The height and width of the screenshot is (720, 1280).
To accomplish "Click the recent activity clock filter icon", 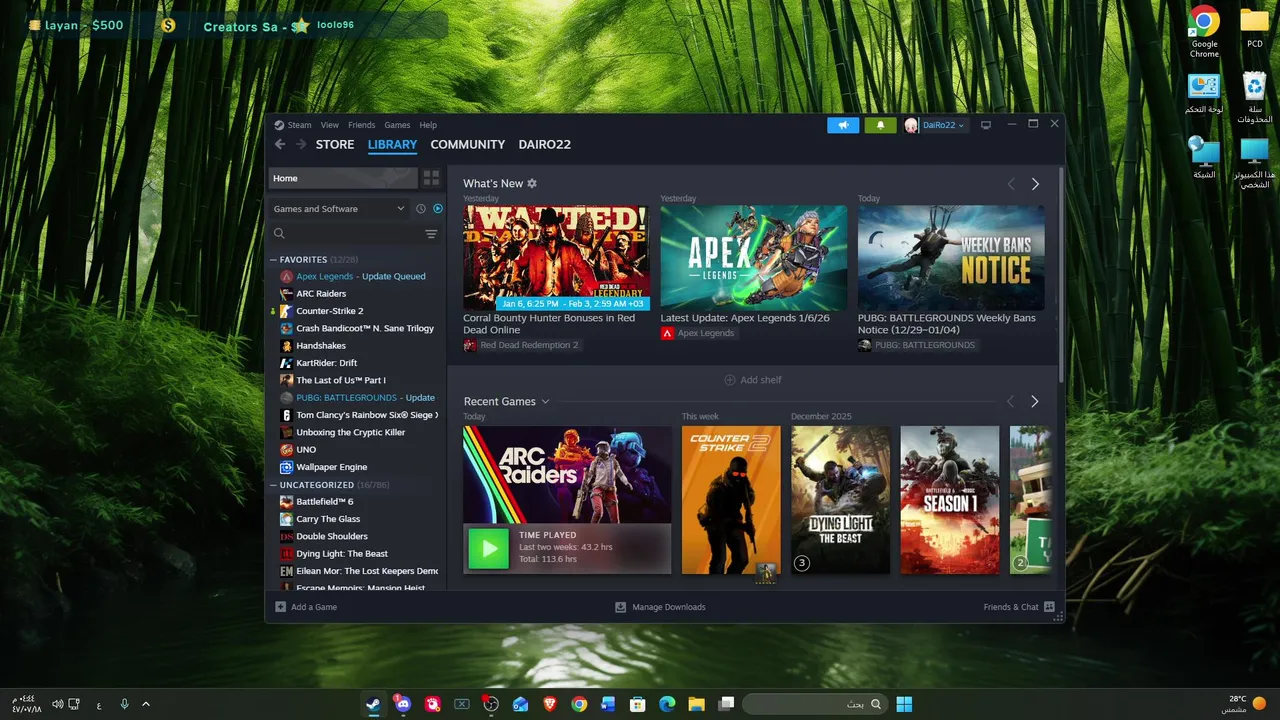I will [421, 209].
